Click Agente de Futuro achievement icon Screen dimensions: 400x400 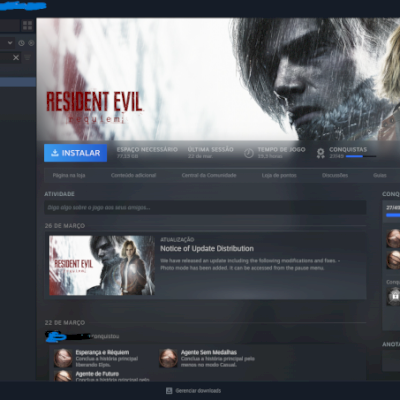coord(63,376)
